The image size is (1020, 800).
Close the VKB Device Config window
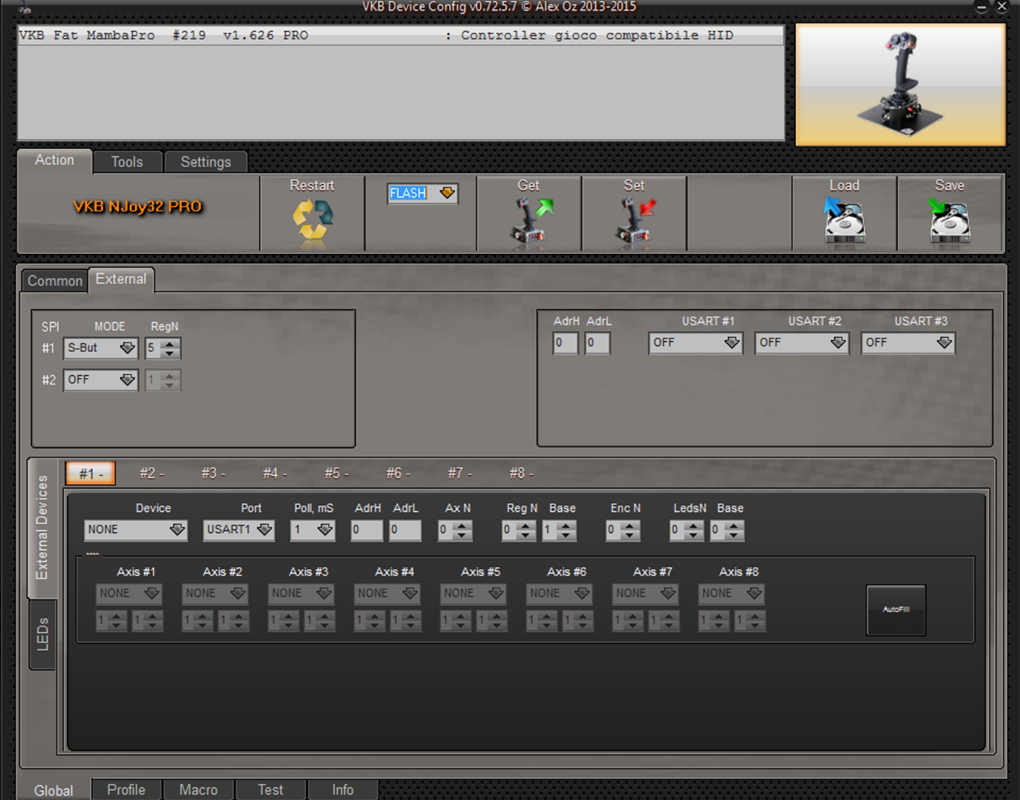1002,7
